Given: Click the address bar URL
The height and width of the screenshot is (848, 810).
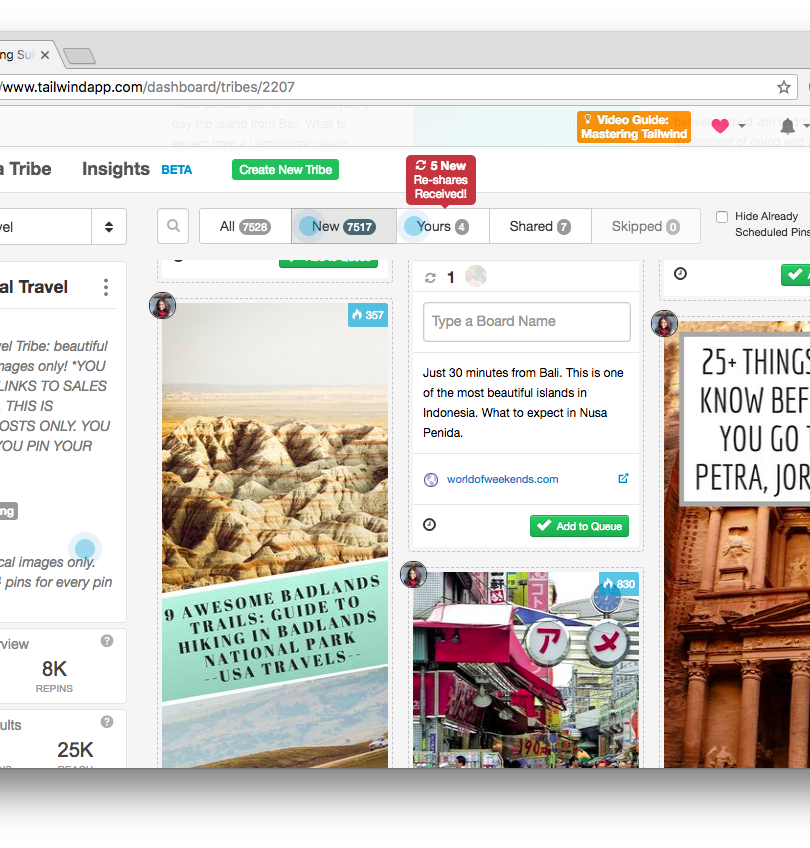Looking at the screenshot, I should (x=147, y=87).
